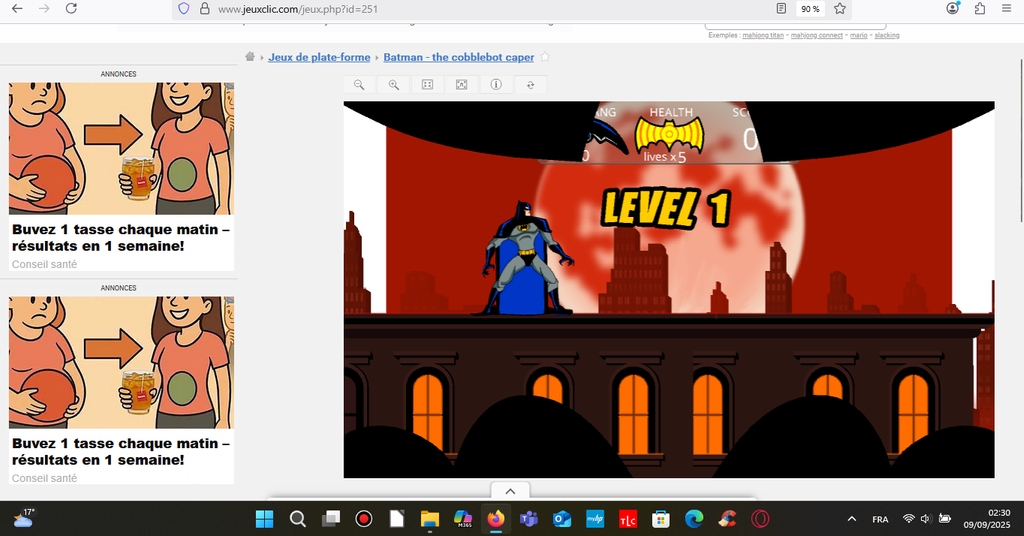Reset the 90 % zoom level indicator

810,9
